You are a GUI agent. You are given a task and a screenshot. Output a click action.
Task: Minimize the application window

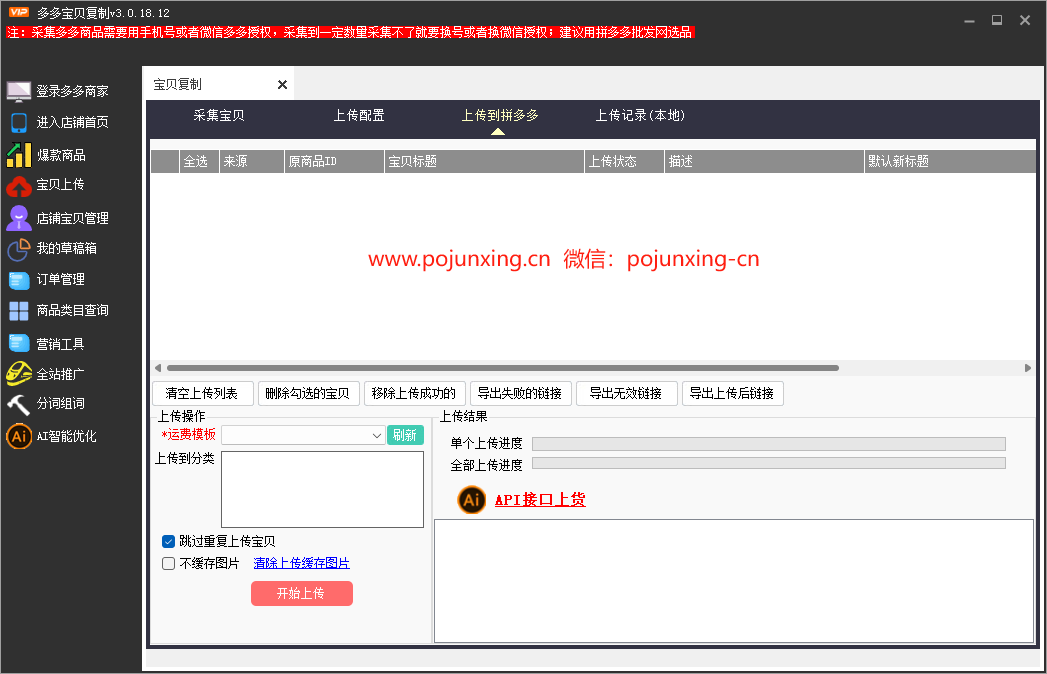click(x=970, y=21)
